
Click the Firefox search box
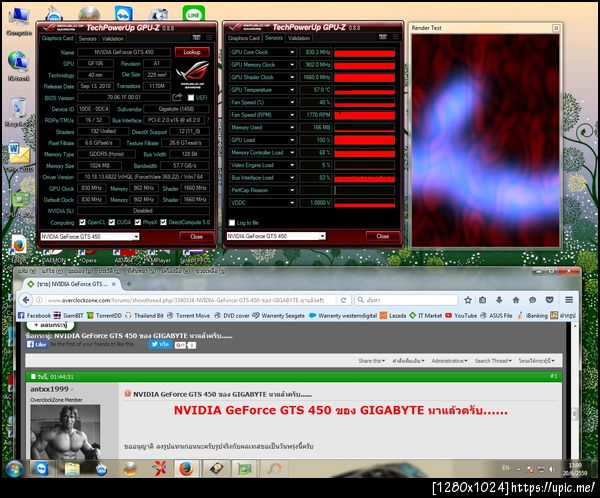point(406,300)
